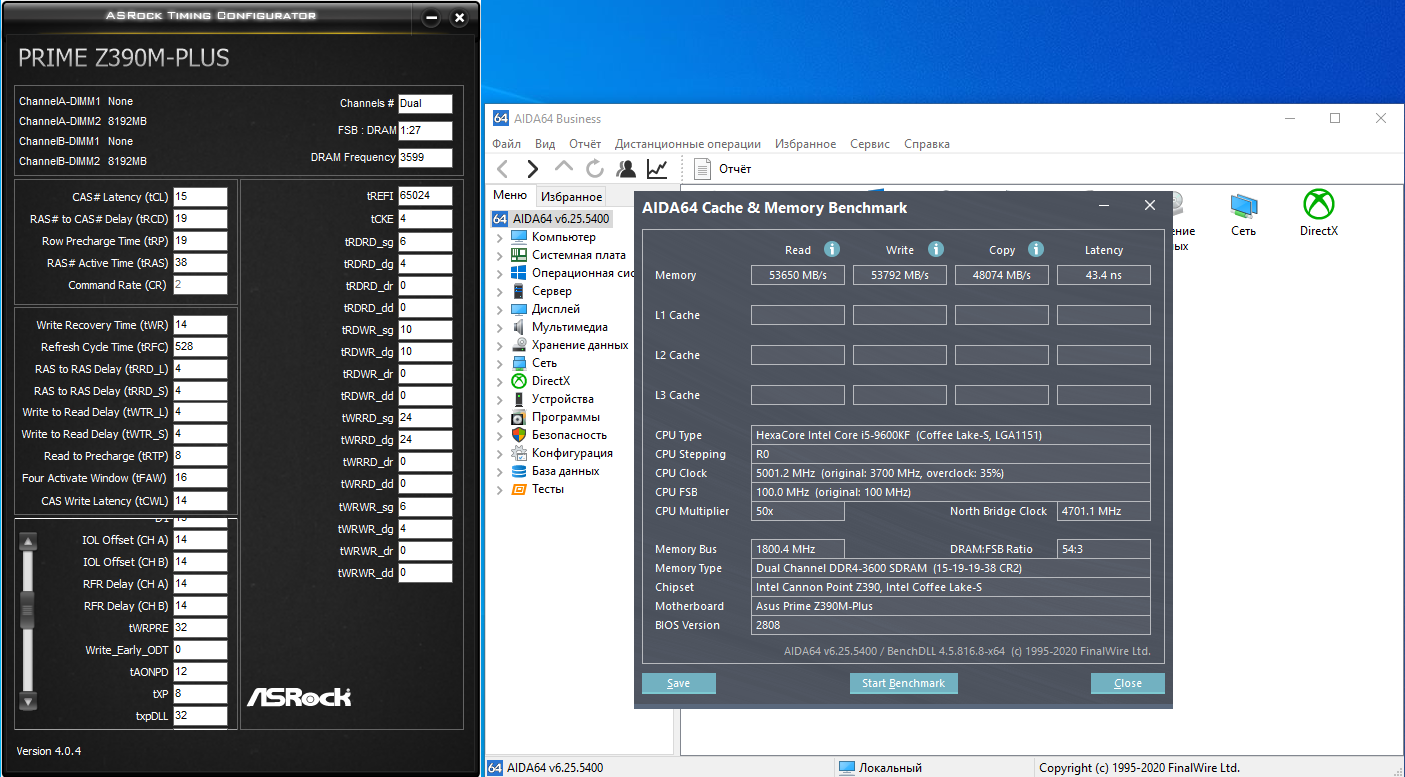This screenshot has height=777, width=1405.
Task: Click Start Benchmark button
Action: (x=904, y=683)
